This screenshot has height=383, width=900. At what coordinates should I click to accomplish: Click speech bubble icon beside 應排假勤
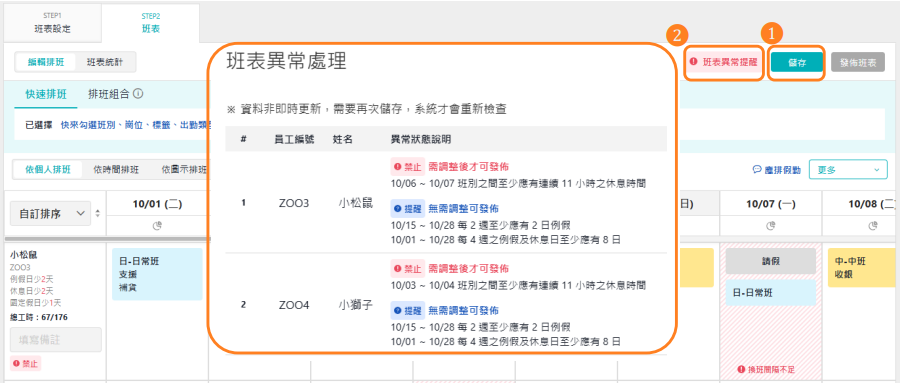coord(757,170)
